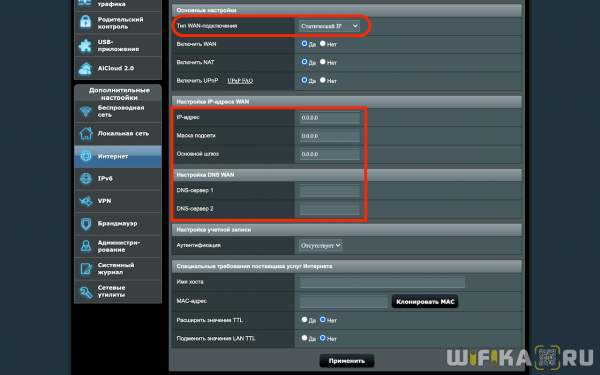600x375 pixels.
Task: Click the Применить button
Action: tap(347, 361)
